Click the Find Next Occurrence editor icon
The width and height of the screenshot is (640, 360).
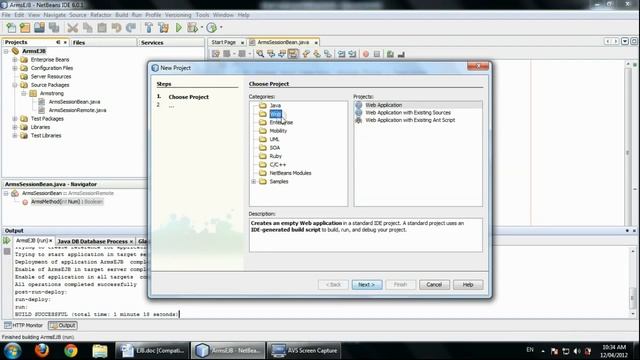[x=282, y=54]
